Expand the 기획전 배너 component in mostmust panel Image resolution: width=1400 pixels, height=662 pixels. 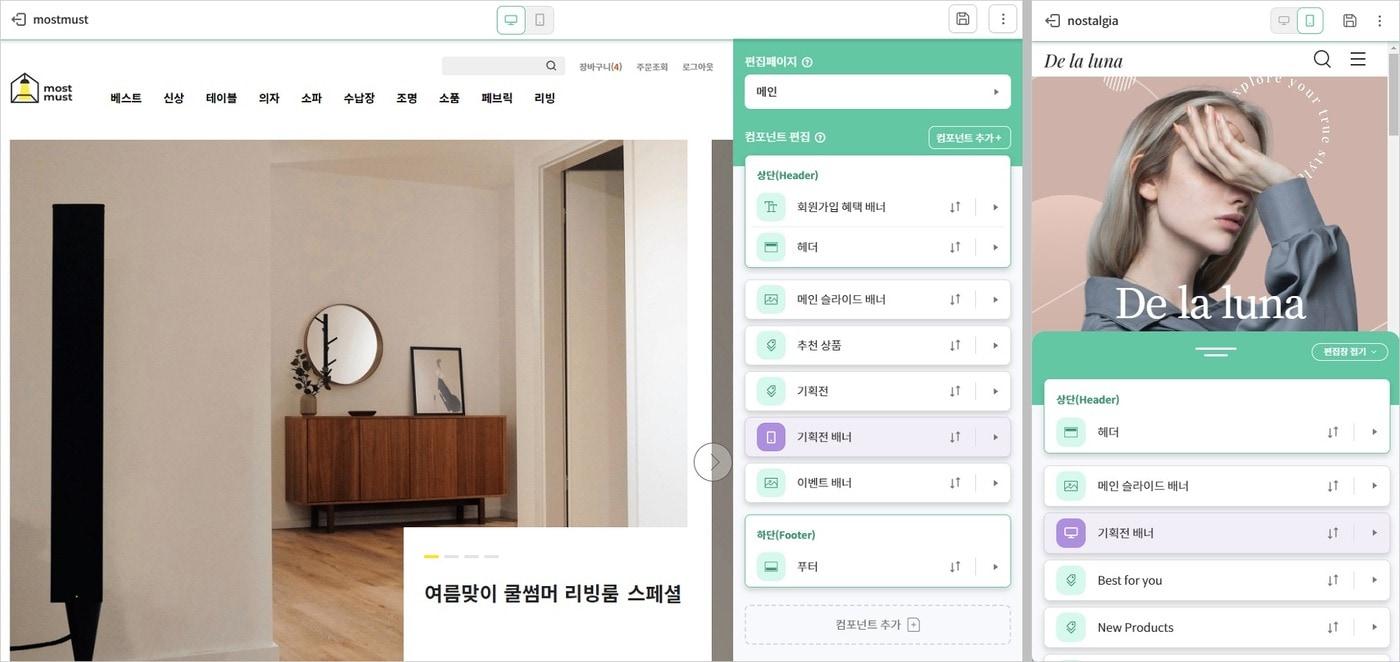click(x=995, y=437)
